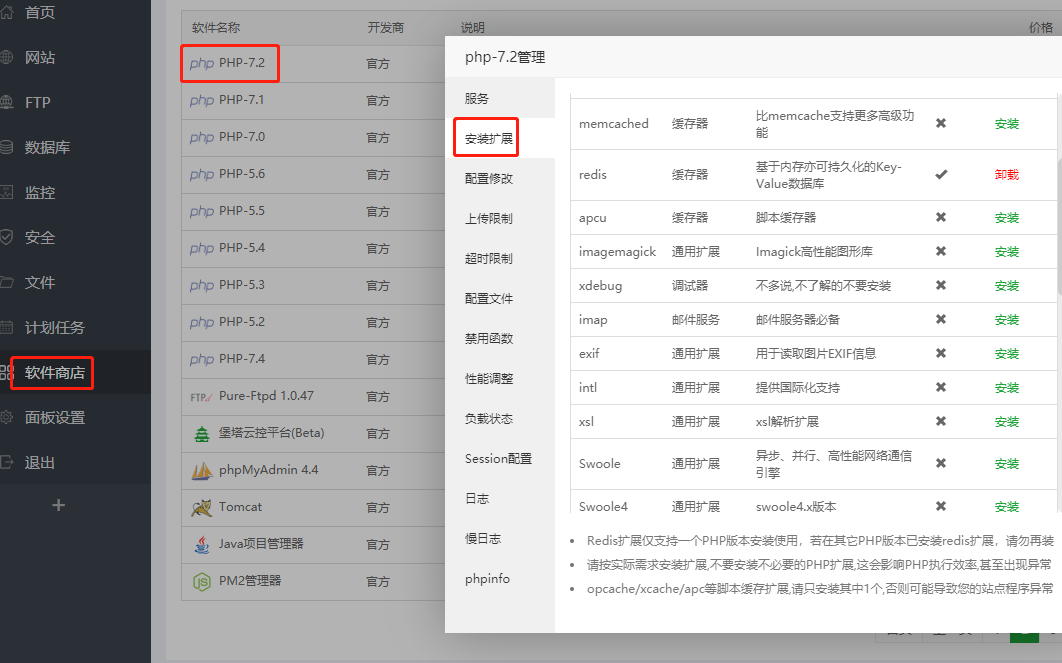Click phpMyAdmin 4.4 software name

268,470
